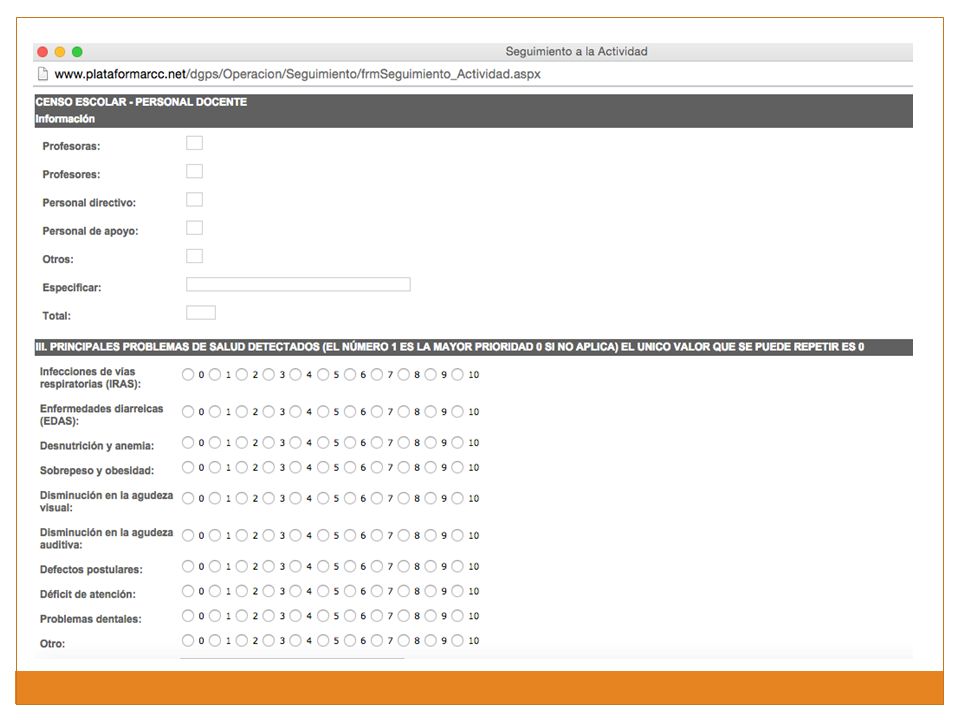Image resolution: width=960 pixels, height=720 pixels.
Task: Choose 10 for Infecciones de vías respiratorias
Action: point(457,375)
